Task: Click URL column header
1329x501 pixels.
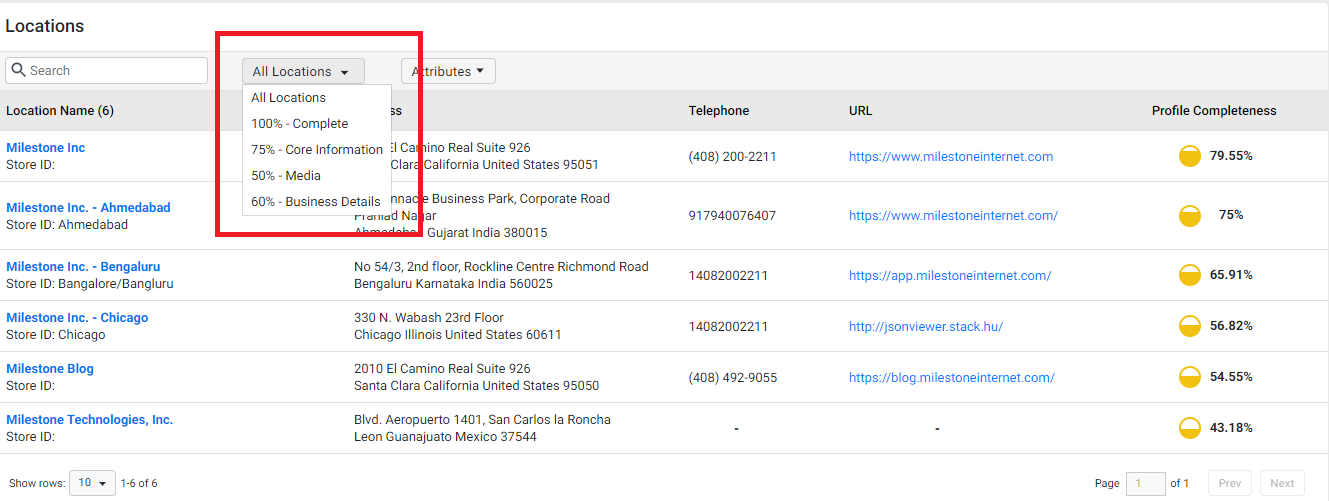Action: coord(861,111)
